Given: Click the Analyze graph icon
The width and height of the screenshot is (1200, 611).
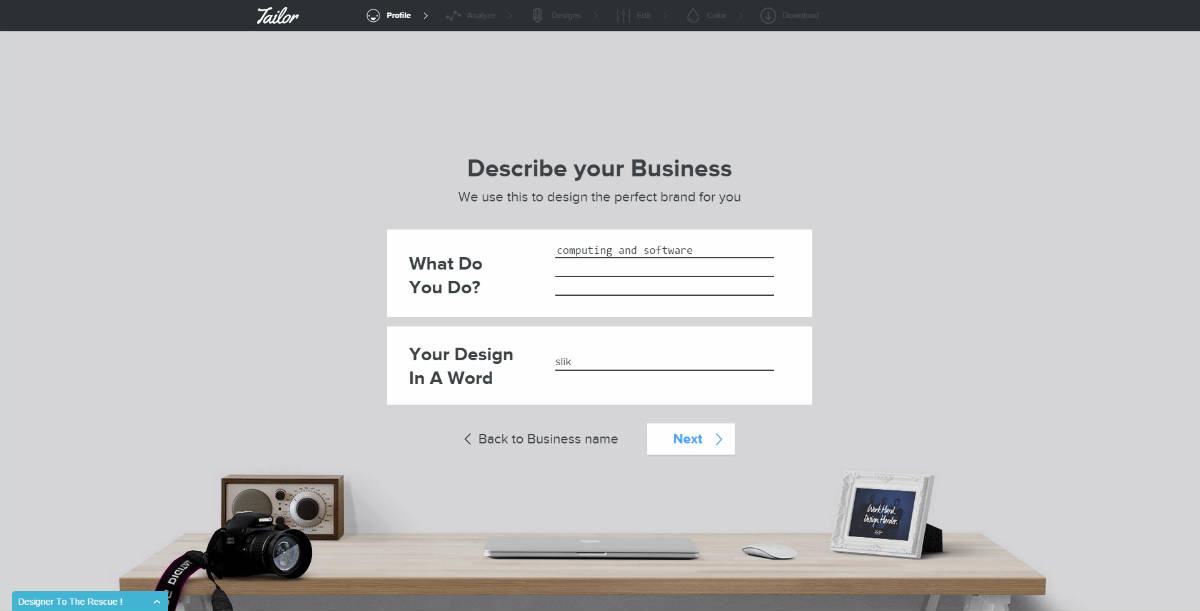Looking at the screenshot, I should click(453, 15).
